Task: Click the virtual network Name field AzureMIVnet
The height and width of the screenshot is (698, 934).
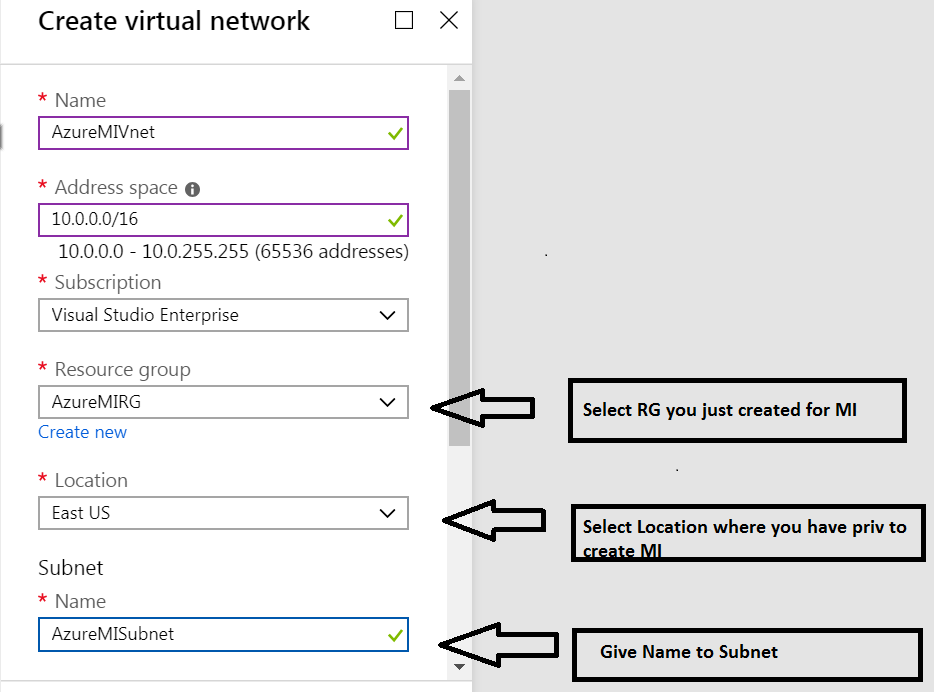Action: [223, 133]
